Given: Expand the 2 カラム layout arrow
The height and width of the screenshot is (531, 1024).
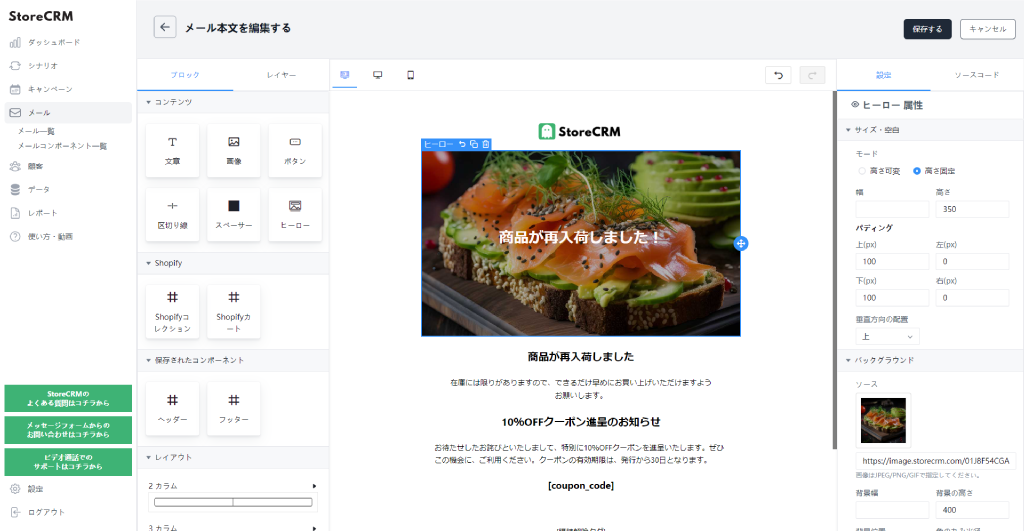Looking at the screenshot, I should 314,486.
